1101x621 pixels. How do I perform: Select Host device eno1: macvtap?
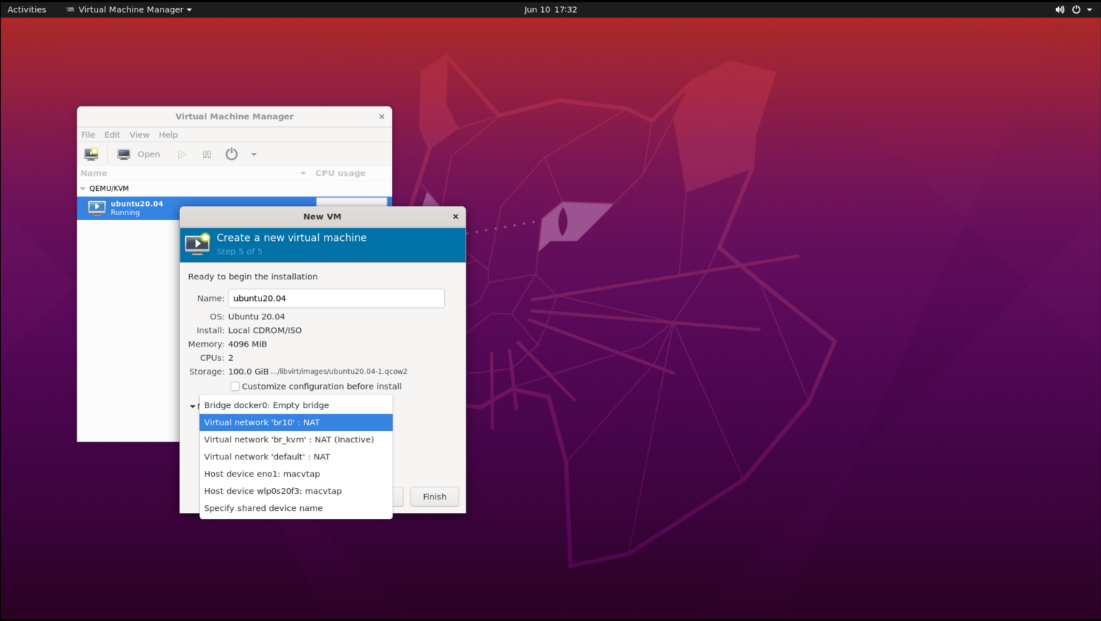tap(296, 474)
